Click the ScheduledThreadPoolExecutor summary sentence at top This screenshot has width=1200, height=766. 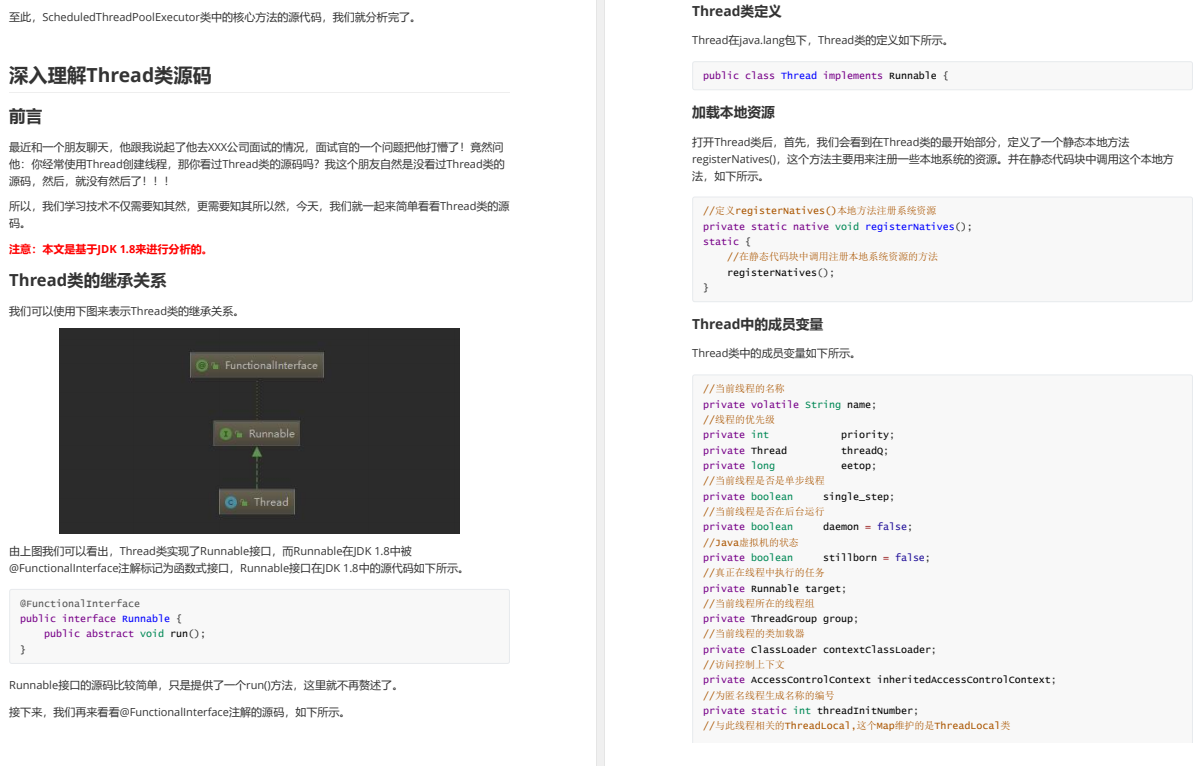click(x=213, y=17)
